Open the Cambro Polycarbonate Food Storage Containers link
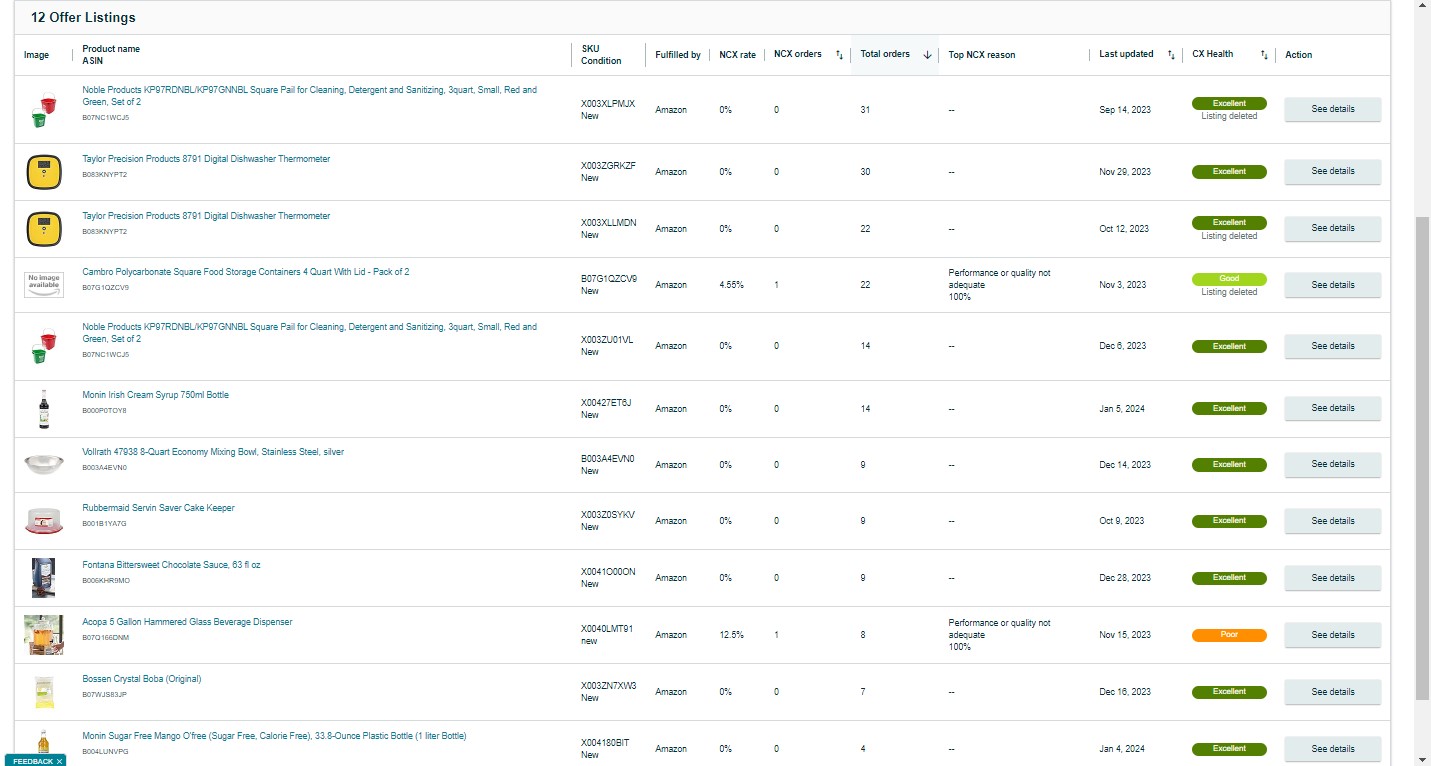This screenshot has width=1431, height=766. tap(246, 272)
